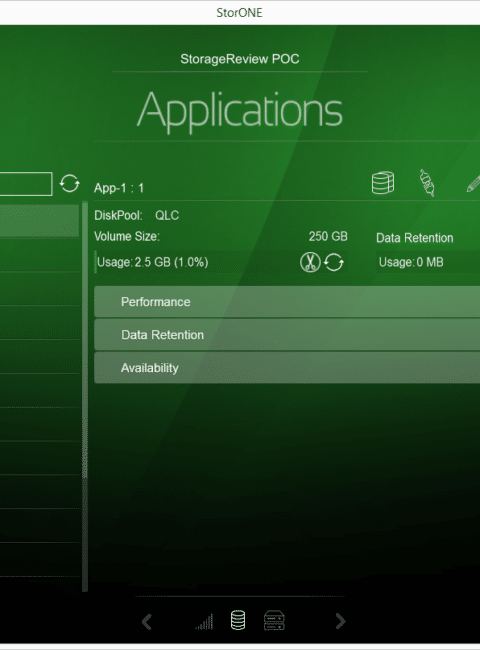
Task: Refresh the application list beside the search box
Action: click(69, 183)
